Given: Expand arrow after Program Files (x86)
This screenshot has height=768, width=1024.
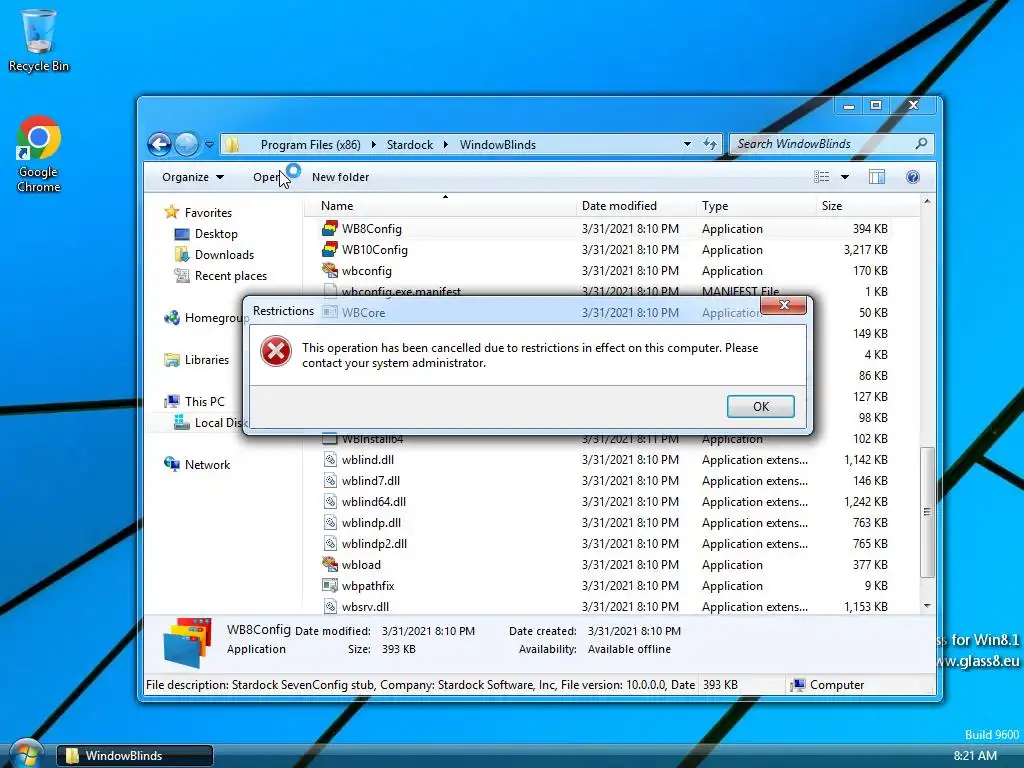Looking at the screenshot, I should (x=374, y=144).
